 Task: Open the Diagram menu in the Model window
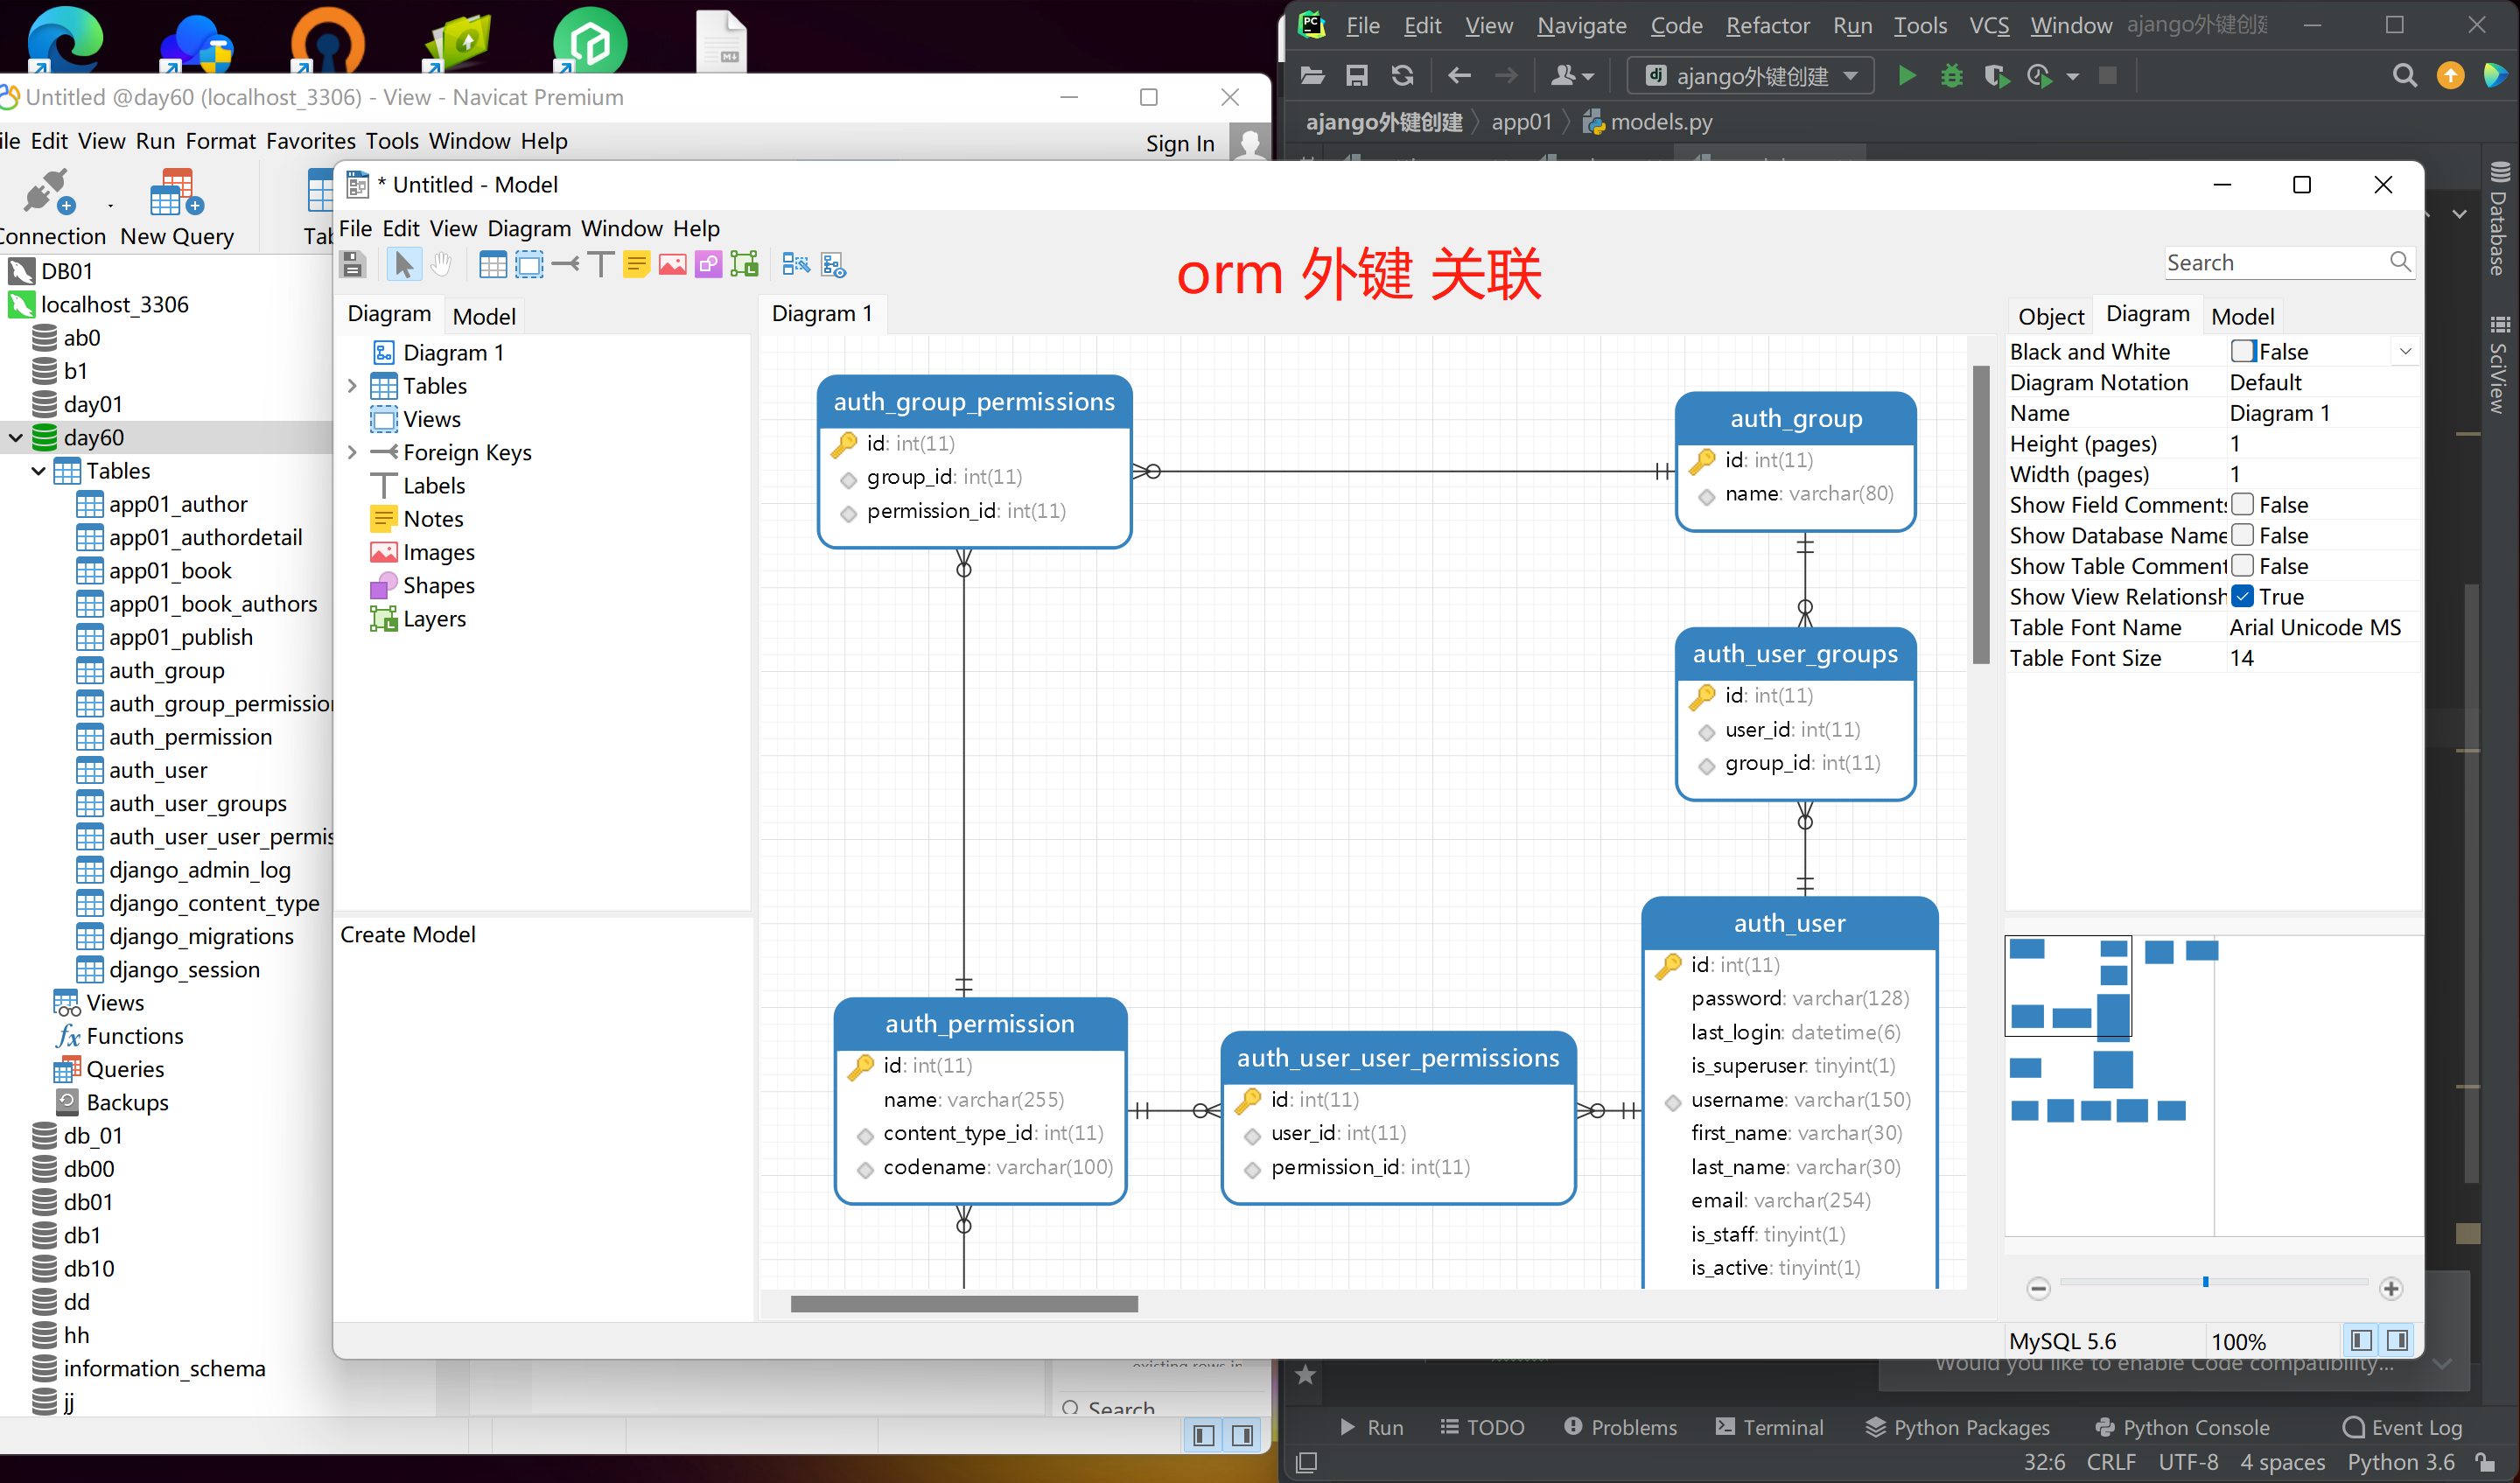click(528, 228)
